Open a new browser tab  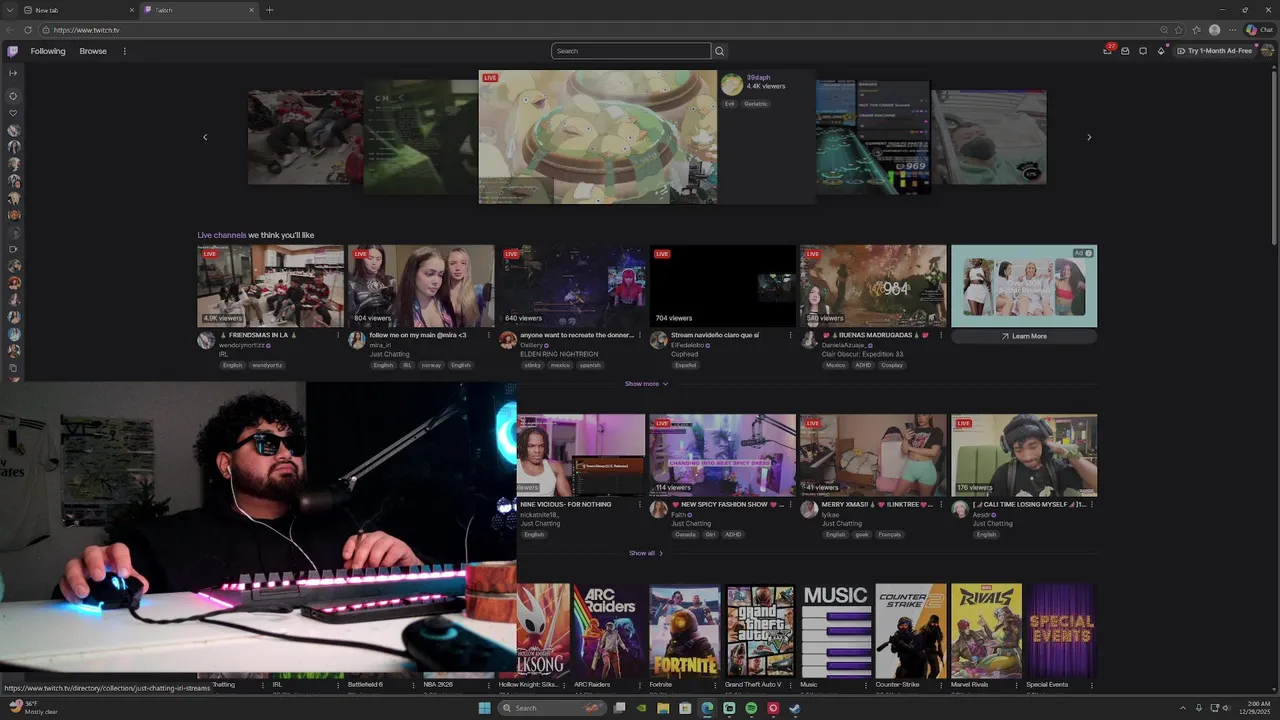click(269, 10)
